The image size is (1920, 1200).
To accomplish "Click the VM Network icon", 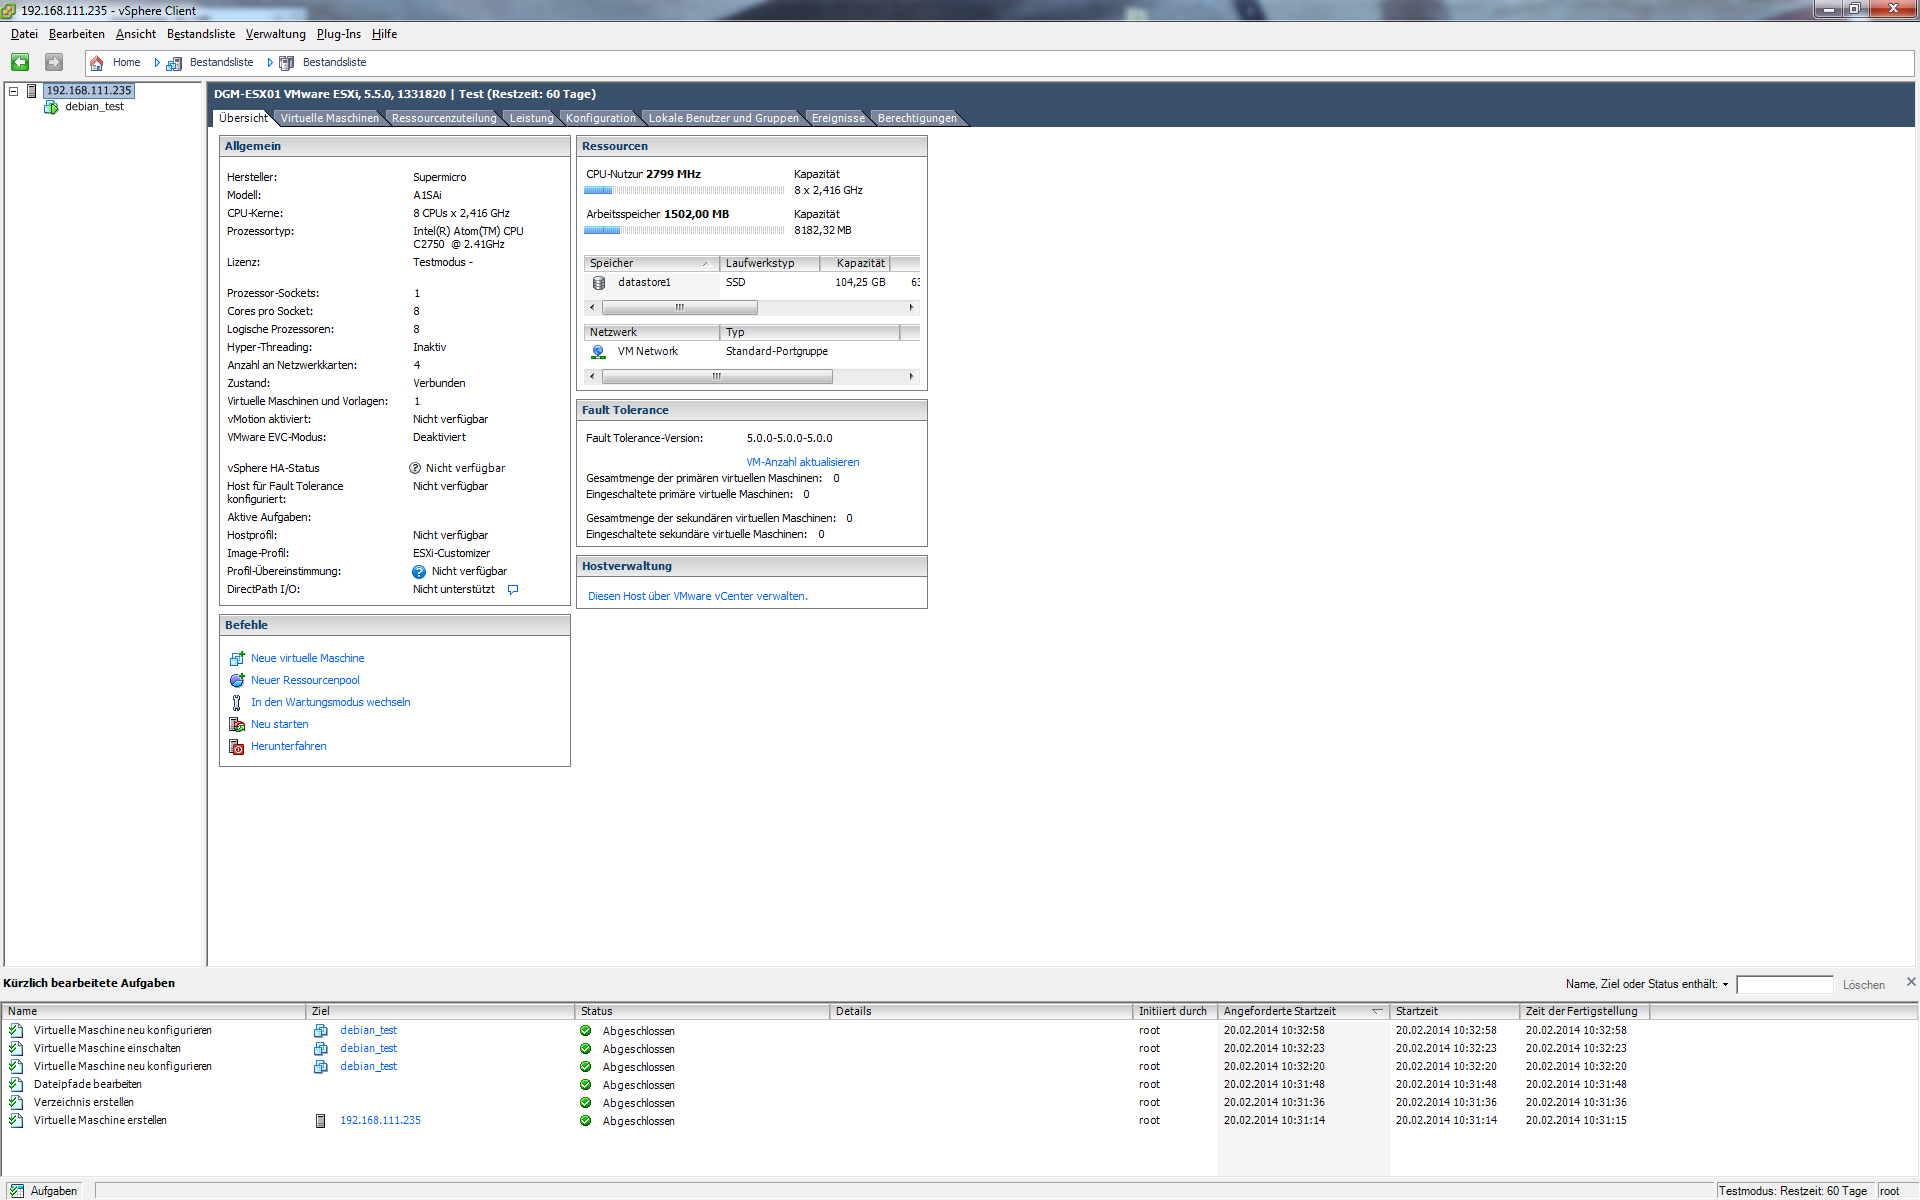I will pos(598,352).
